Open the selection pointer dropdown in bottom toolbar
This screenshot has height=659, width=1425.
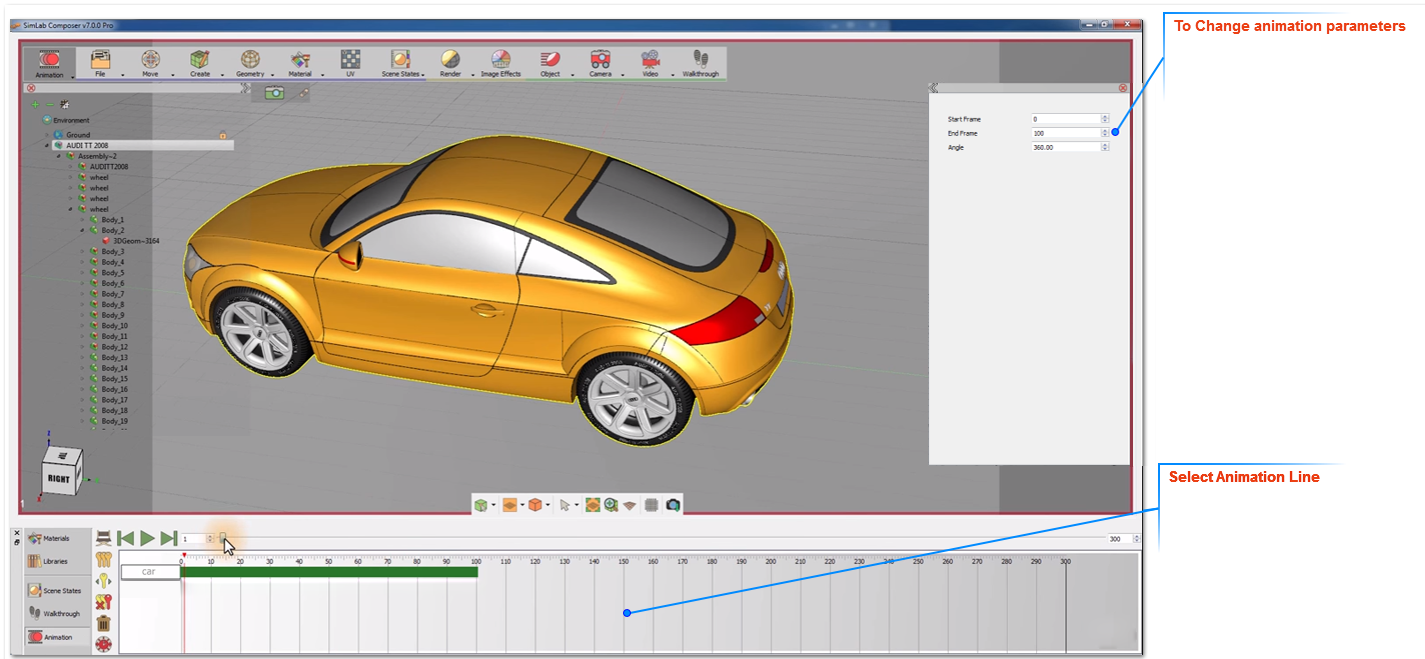tap(577, 505)
